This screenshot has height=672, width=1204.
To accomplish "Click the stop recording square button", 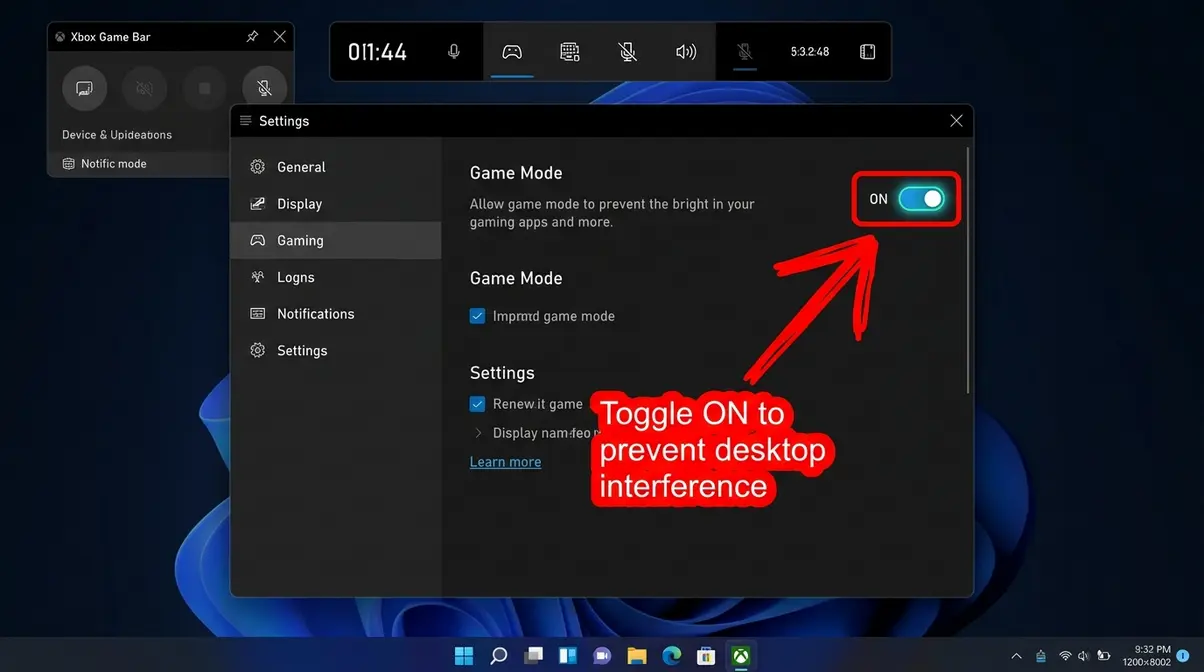I will pos(204,89).
